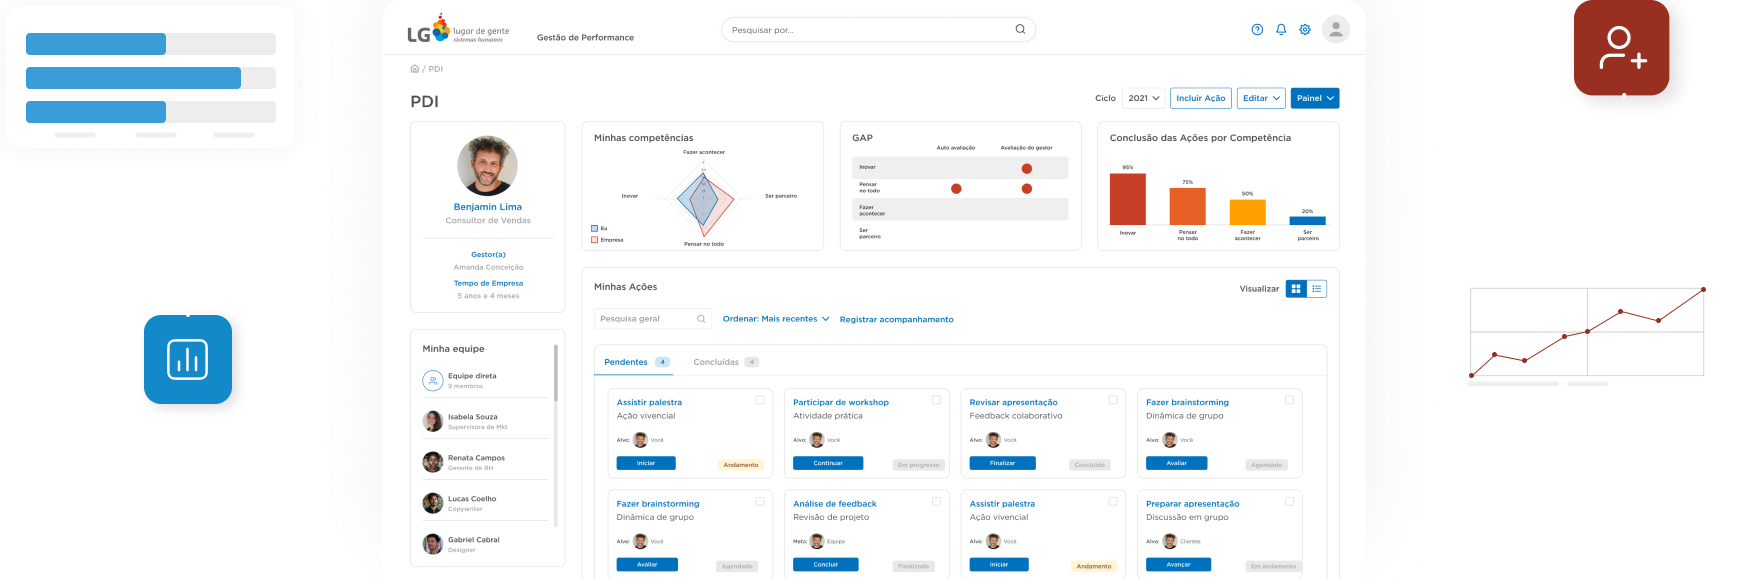Check the Revisar apresentação card checkbox
The width and height of the screenshot is (1746, 579).
pos(1113,400)
